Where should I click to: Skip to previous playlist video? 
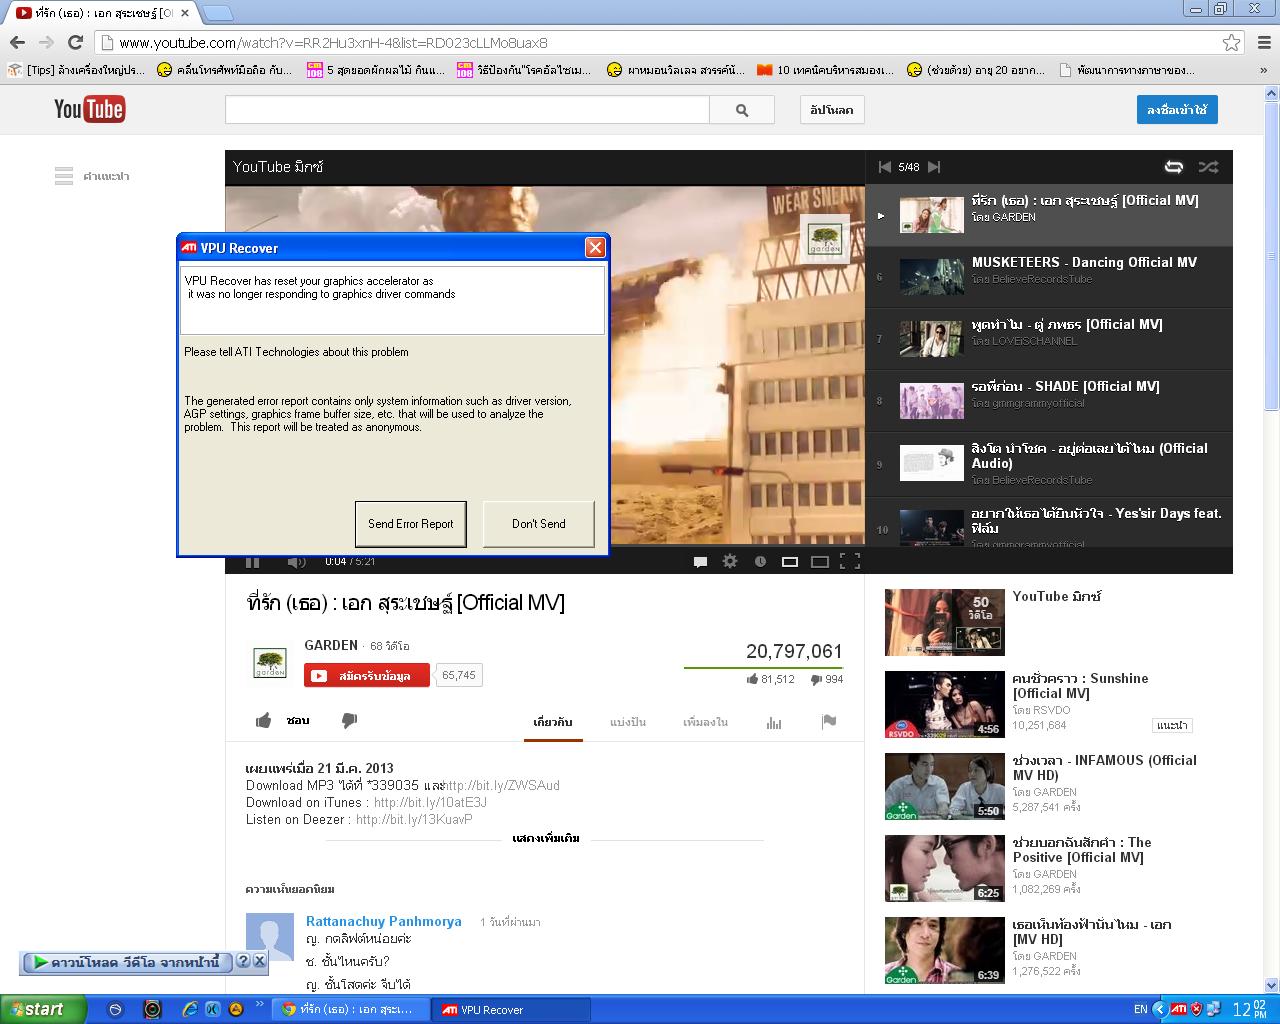coord(884,167)
